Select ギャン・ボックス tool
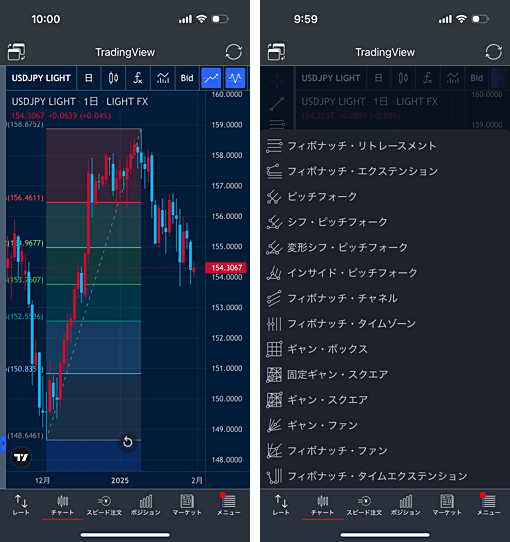Image resolution: width=510 pixels, height=542 pixels. tap(385, 349)
